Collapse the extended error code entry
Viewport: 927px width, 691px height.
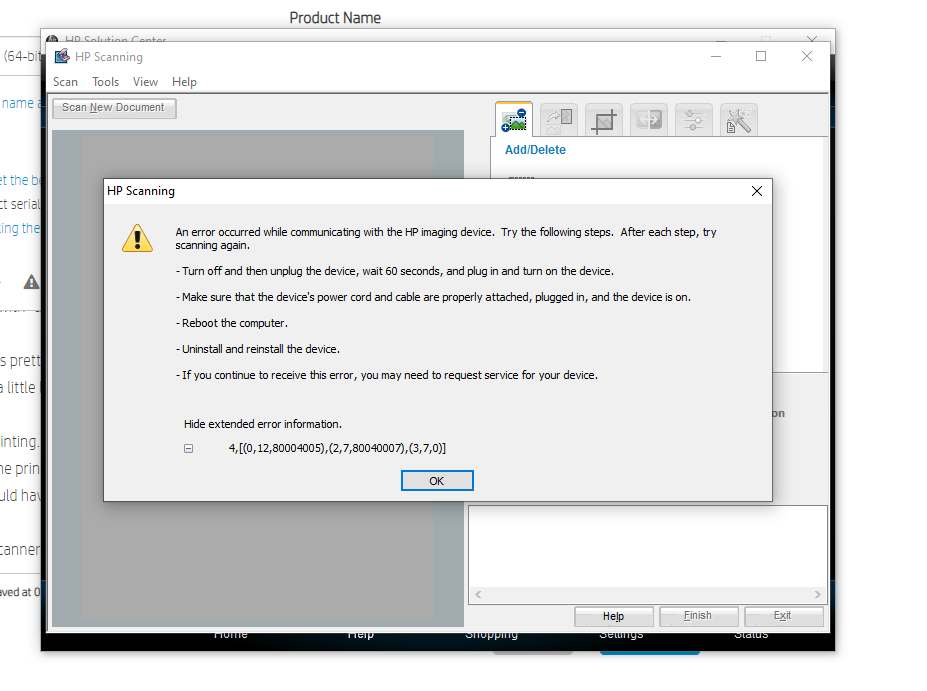[x=188, y=448]
